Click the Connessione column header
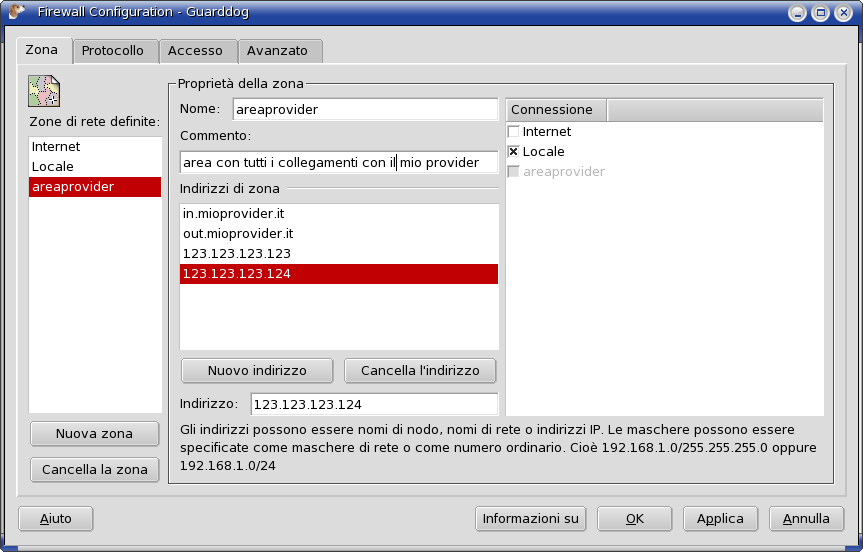This screenshot has width=863, height=552. 557,110
